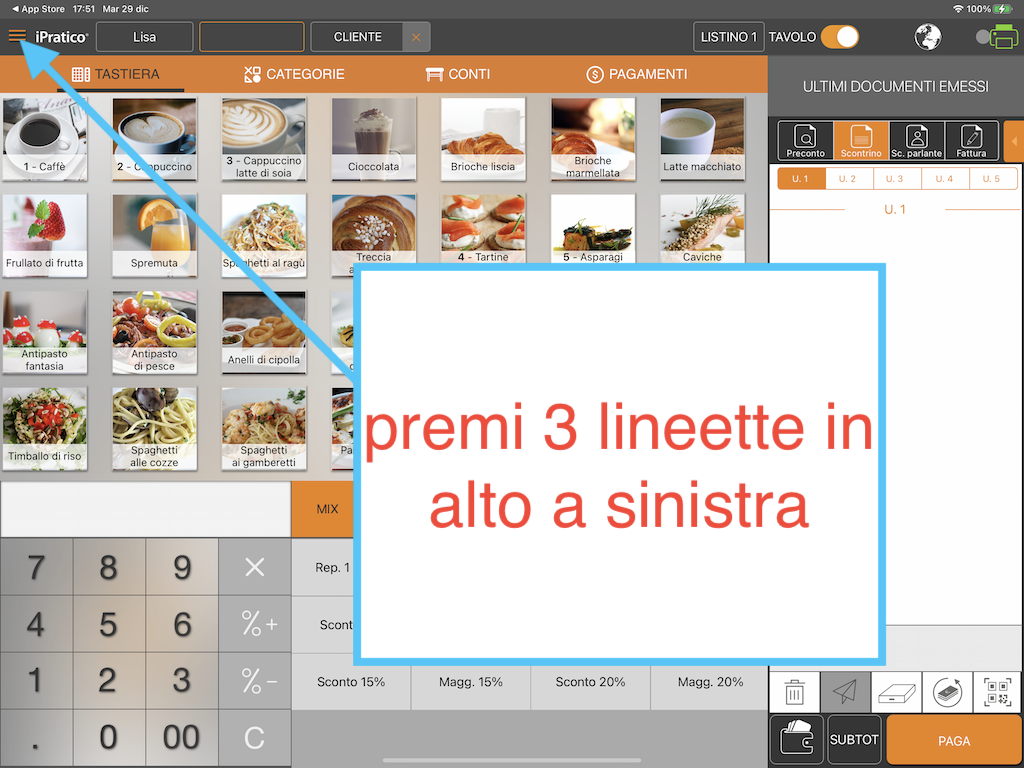1024x768 pixels.
Task: Select the Scontrino document type
Action: coord(861,140)
